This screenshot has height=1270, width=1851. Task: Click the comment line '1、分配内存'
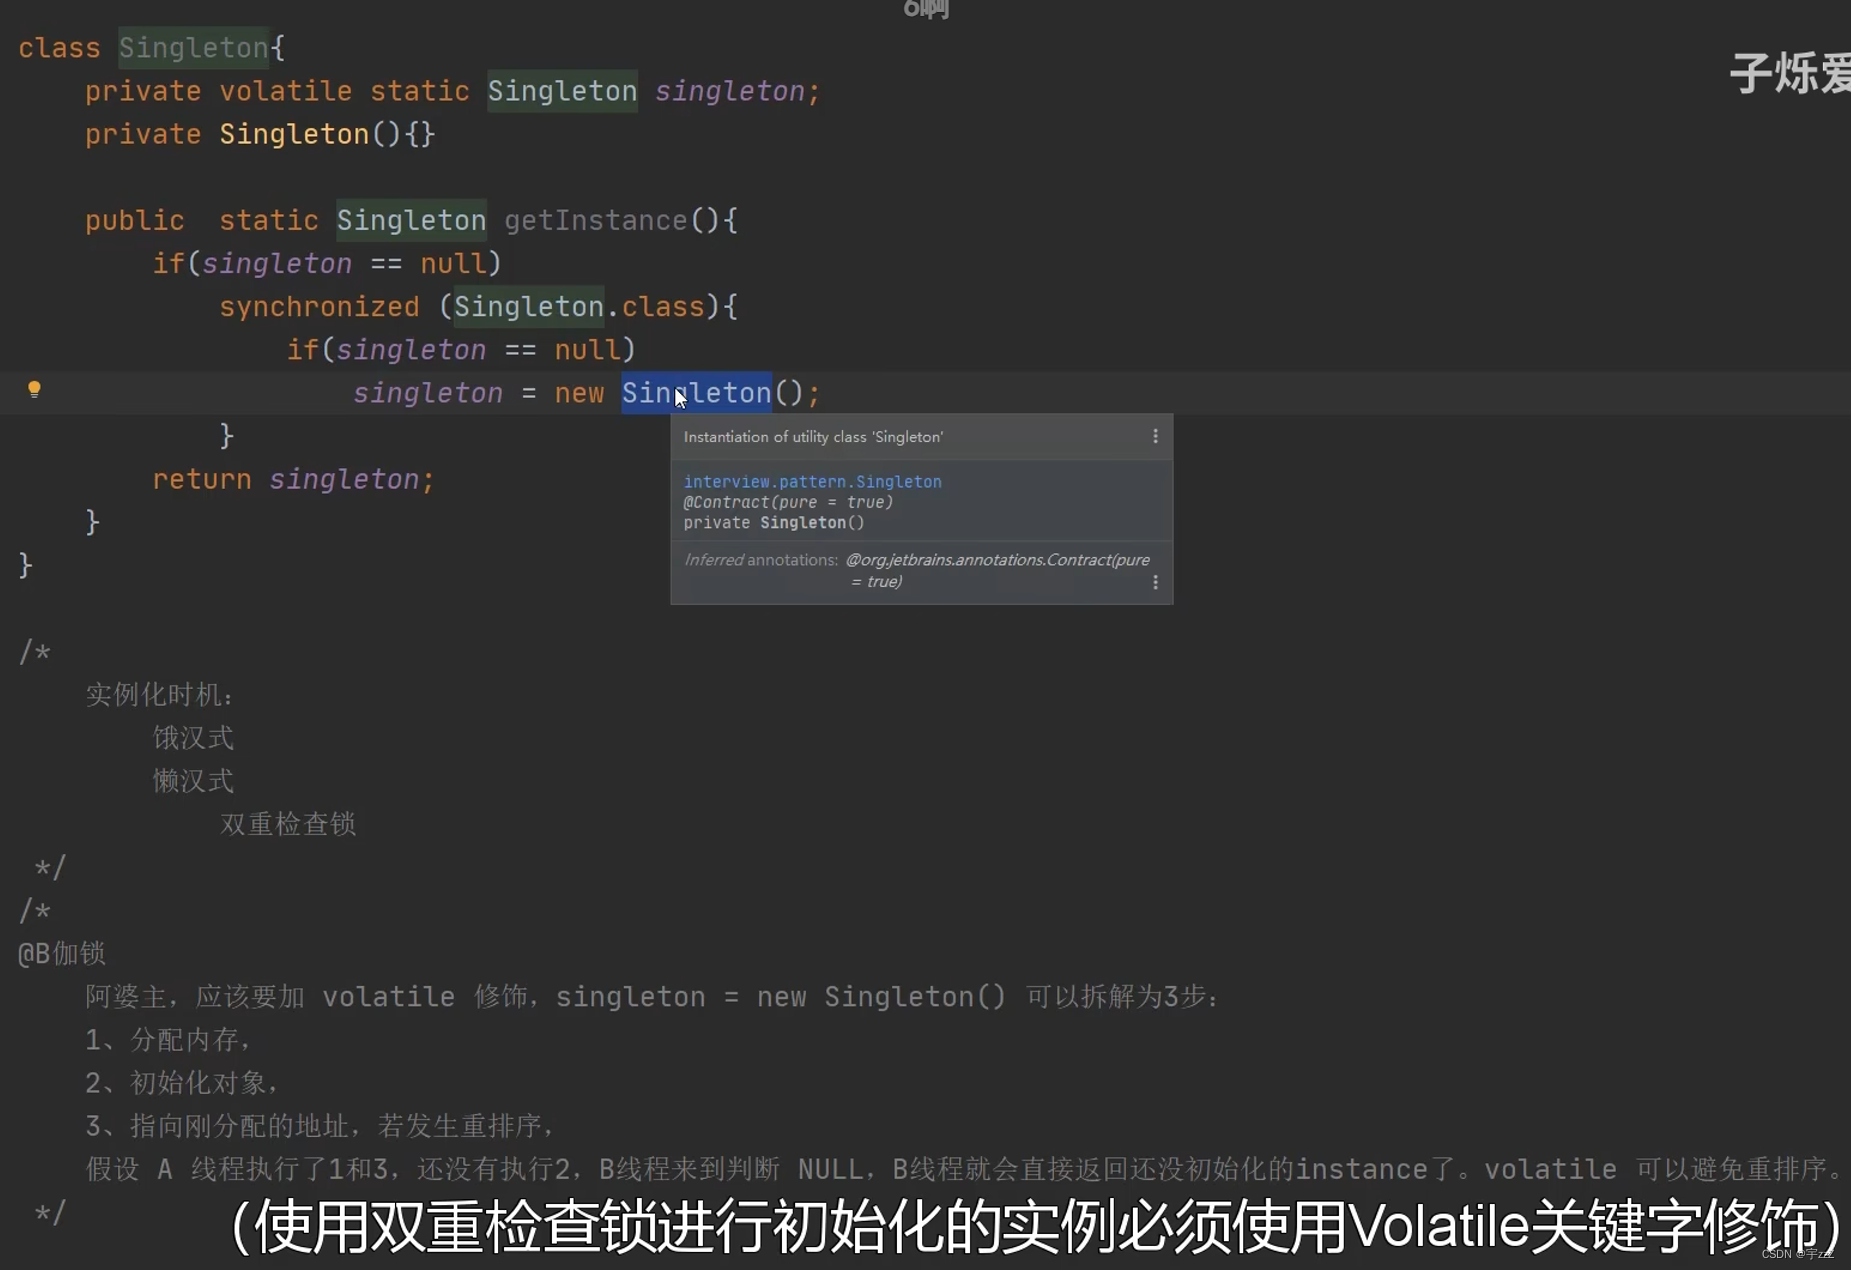(x=167, y=1040)
